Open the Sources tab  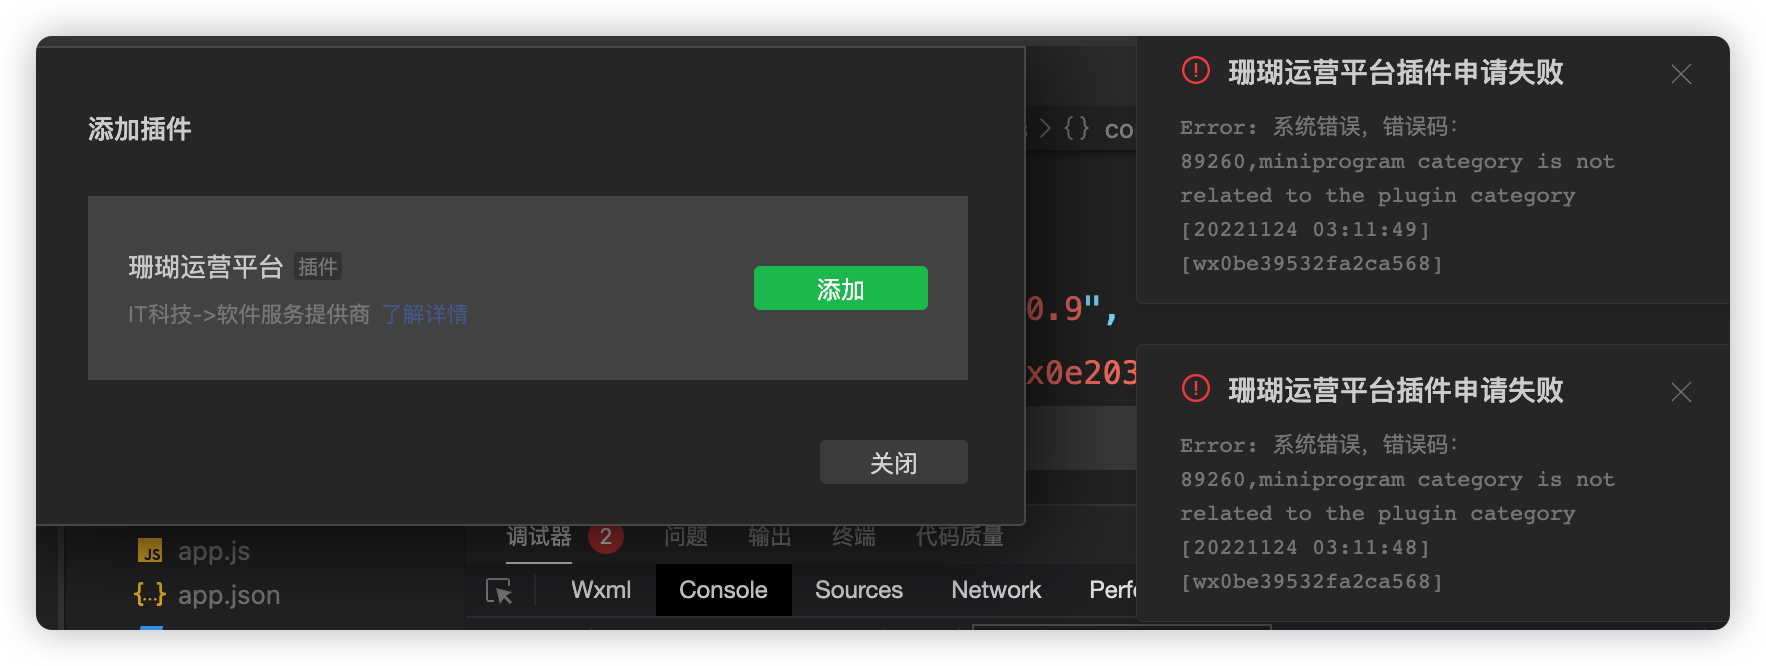coord(859,590)
